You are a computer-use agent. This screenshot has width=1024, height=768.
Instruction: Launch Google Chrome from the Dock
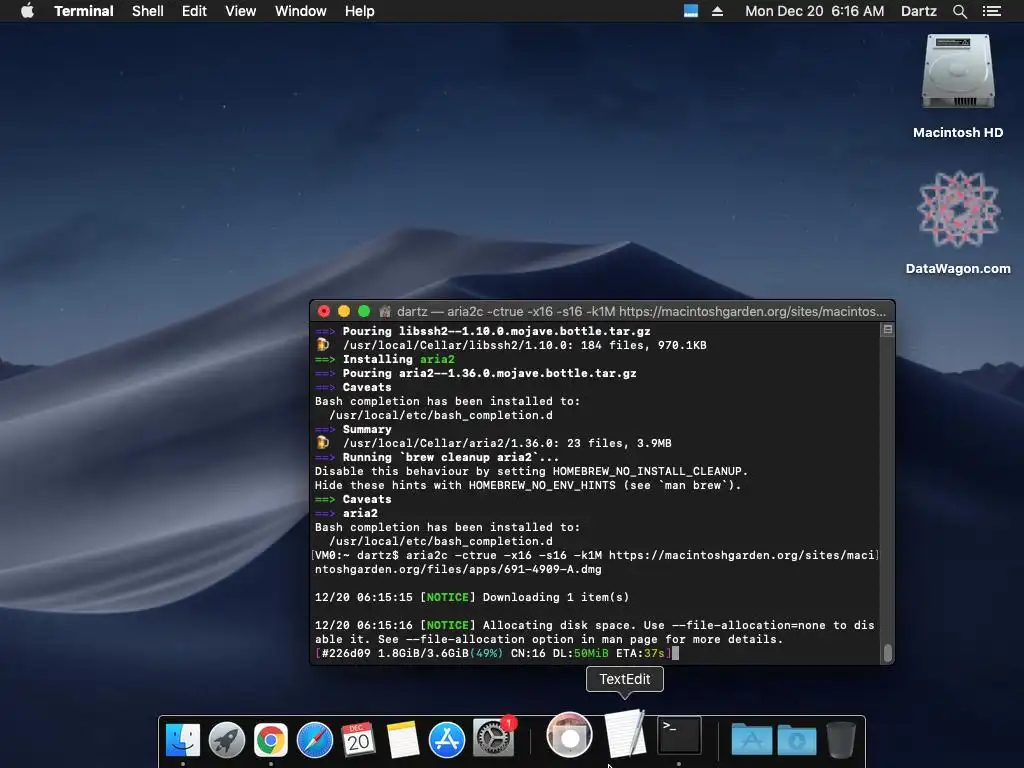tap(270, 740)
